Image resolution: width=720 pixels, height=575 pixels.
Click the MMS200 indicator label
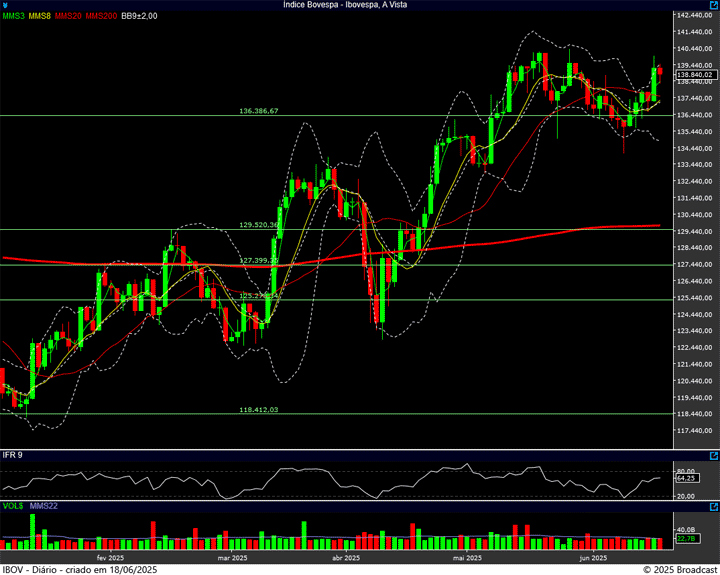click(101, 16)
